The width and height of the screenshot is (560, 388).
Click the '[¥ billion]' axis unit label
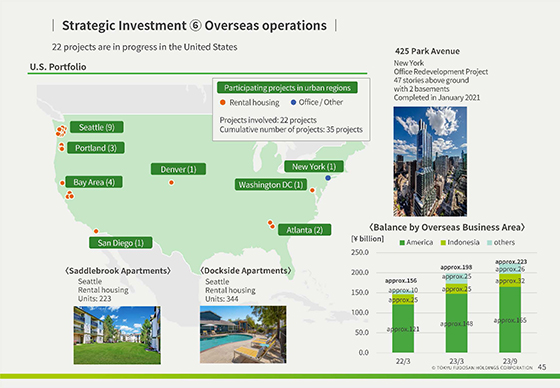[x=368, y=239]
